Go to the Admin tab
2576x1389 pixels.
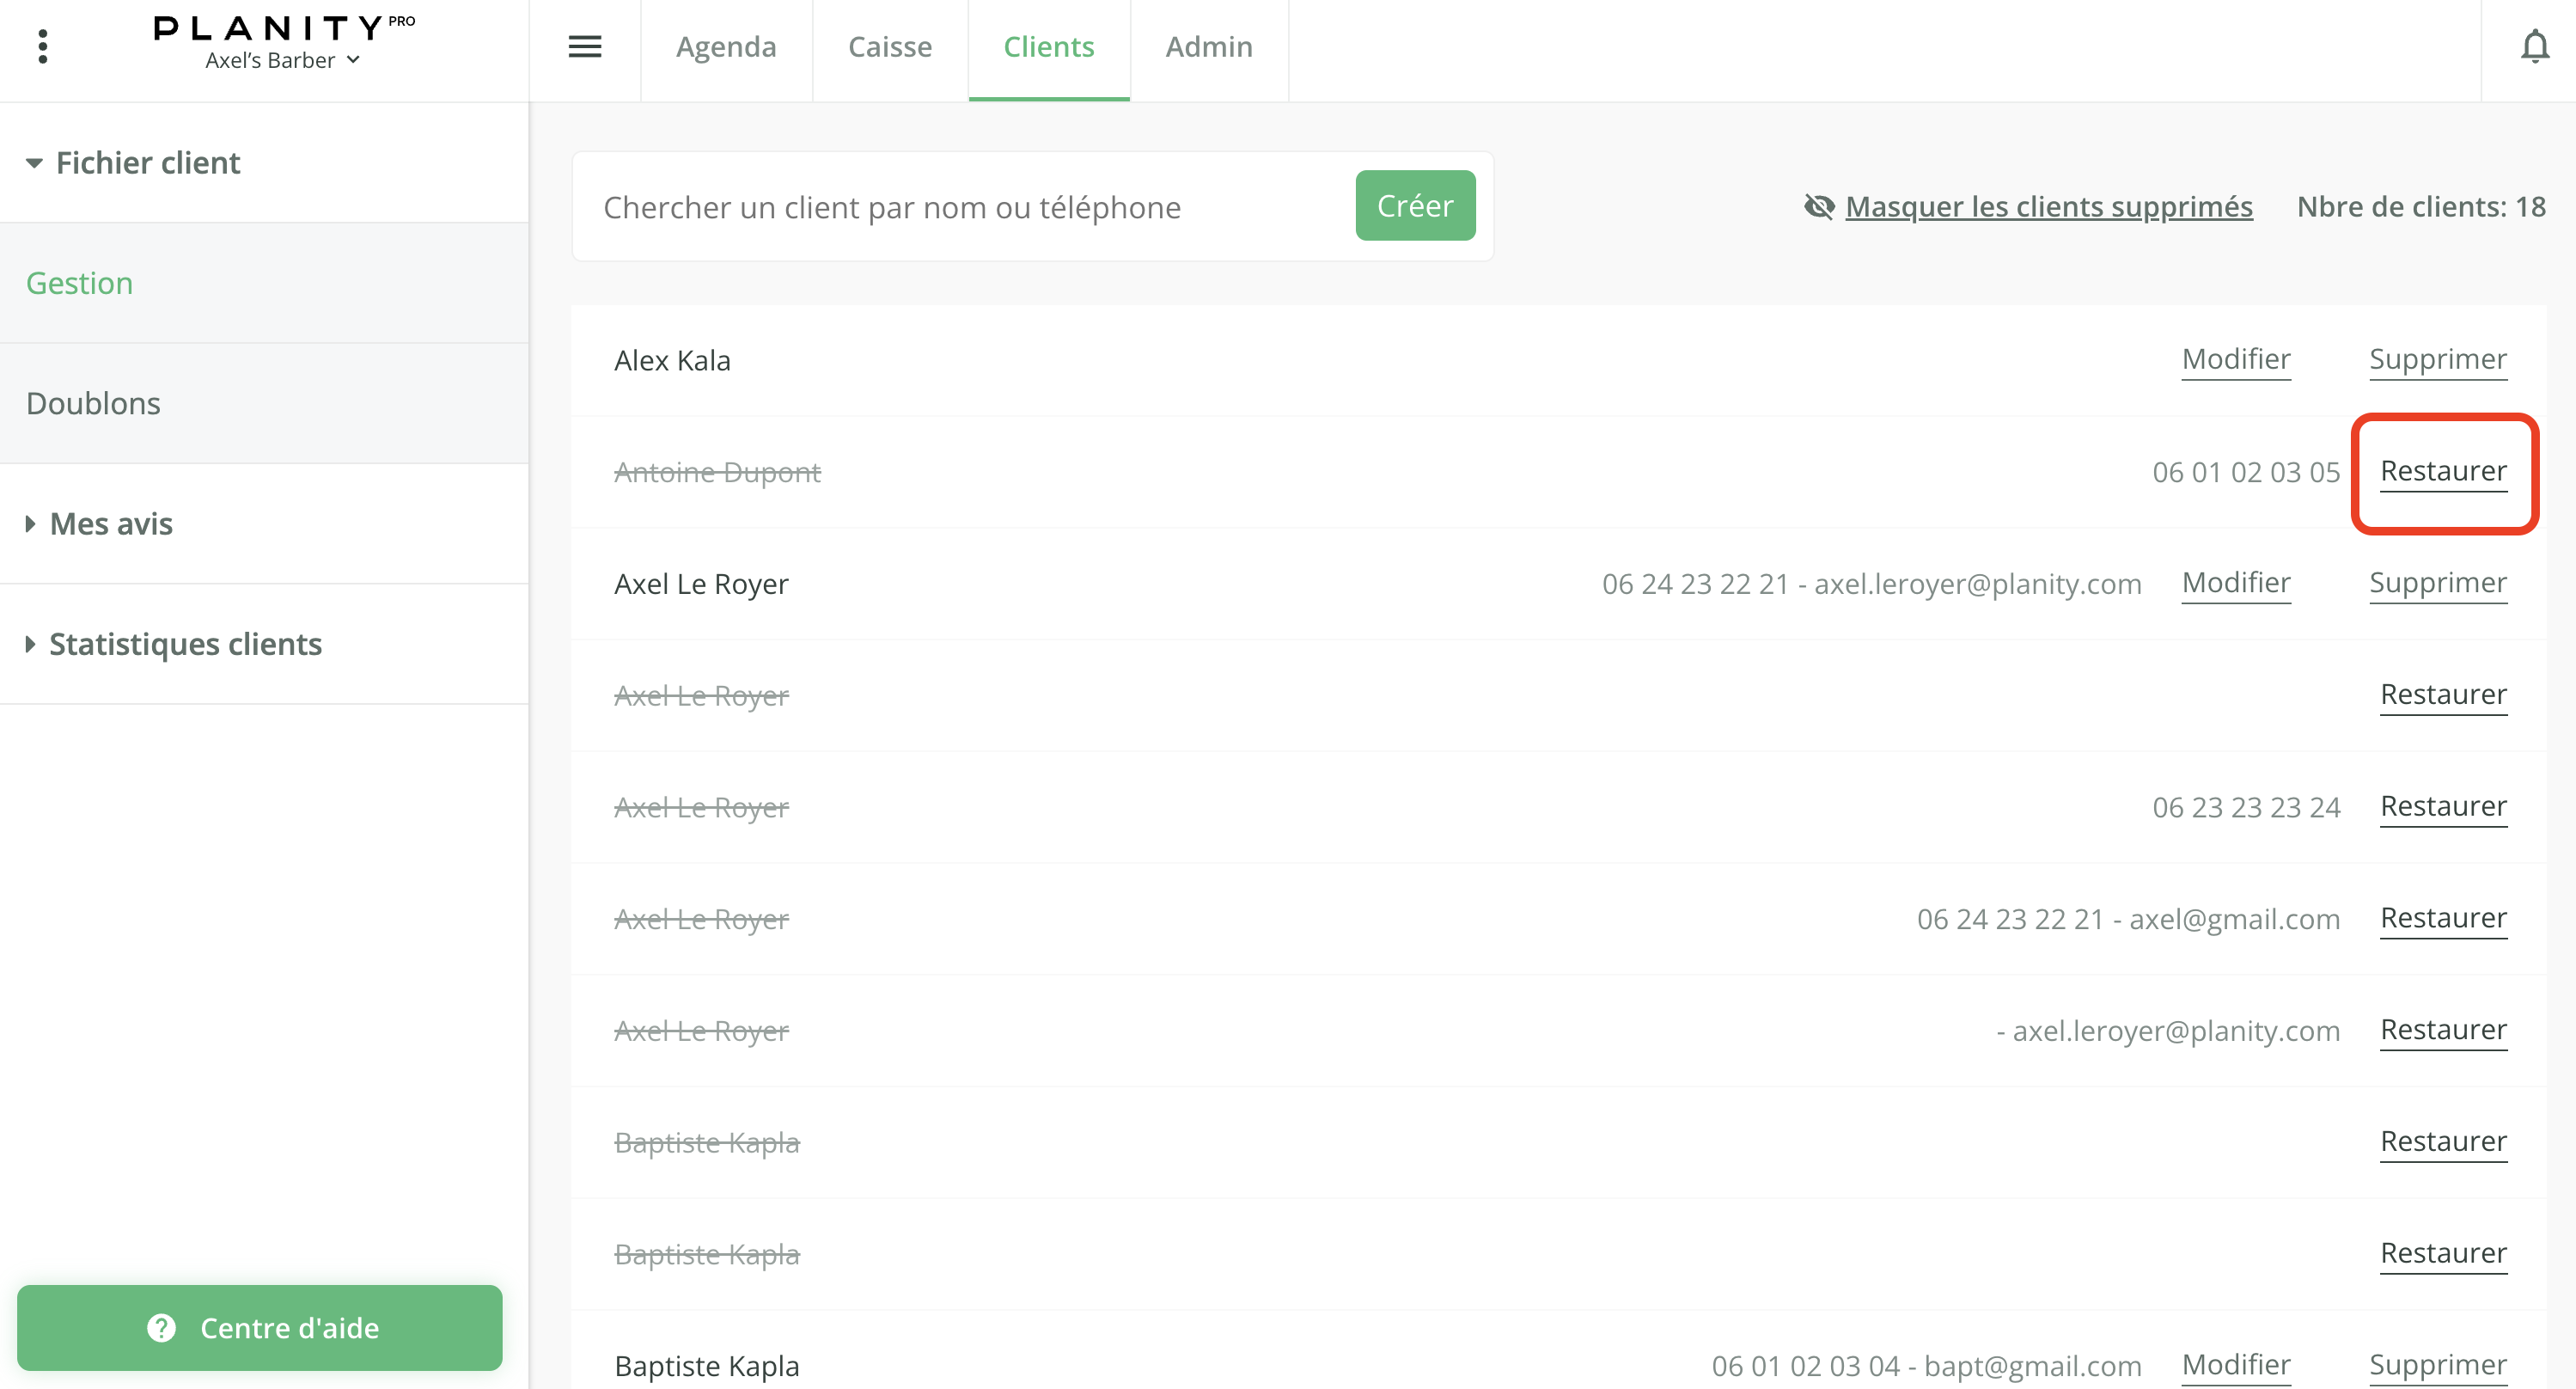coord(1208,47)
